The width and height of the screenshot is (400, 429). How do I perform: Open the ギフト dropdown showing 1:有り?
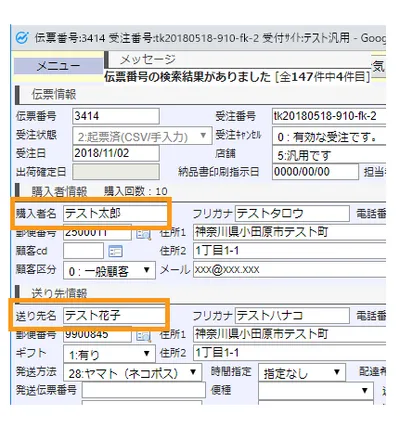click(x=109, y=354)
